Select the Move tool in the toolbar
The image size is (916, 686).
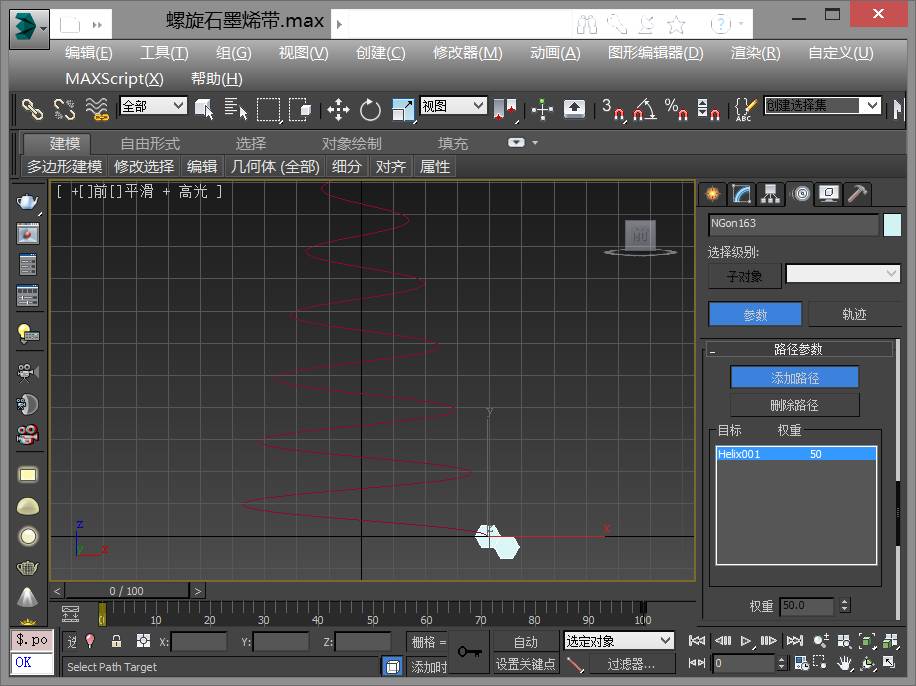(x=338, y=109)
